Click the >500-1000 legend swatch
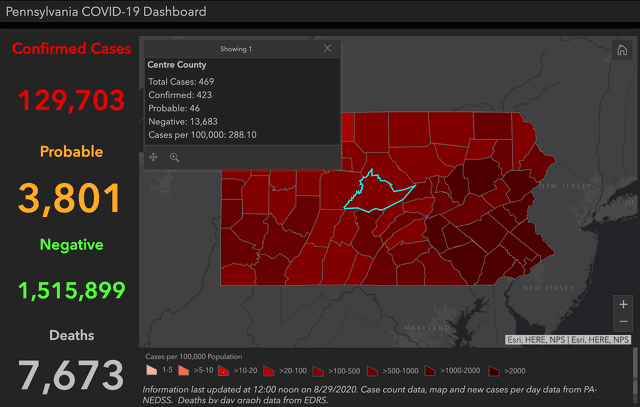 [372, 371]
